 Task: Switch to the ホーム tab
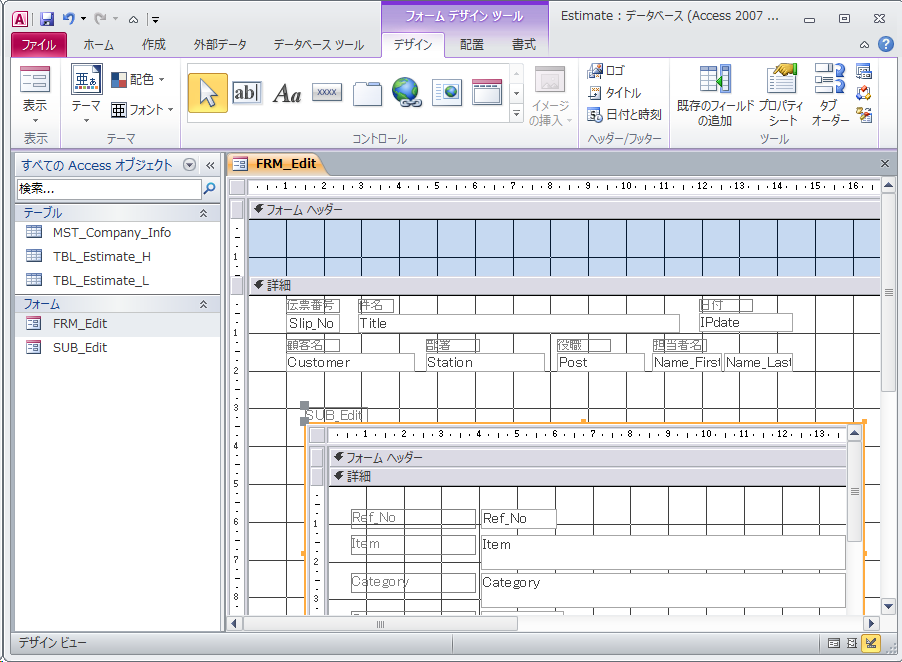(x=98, y=44)
